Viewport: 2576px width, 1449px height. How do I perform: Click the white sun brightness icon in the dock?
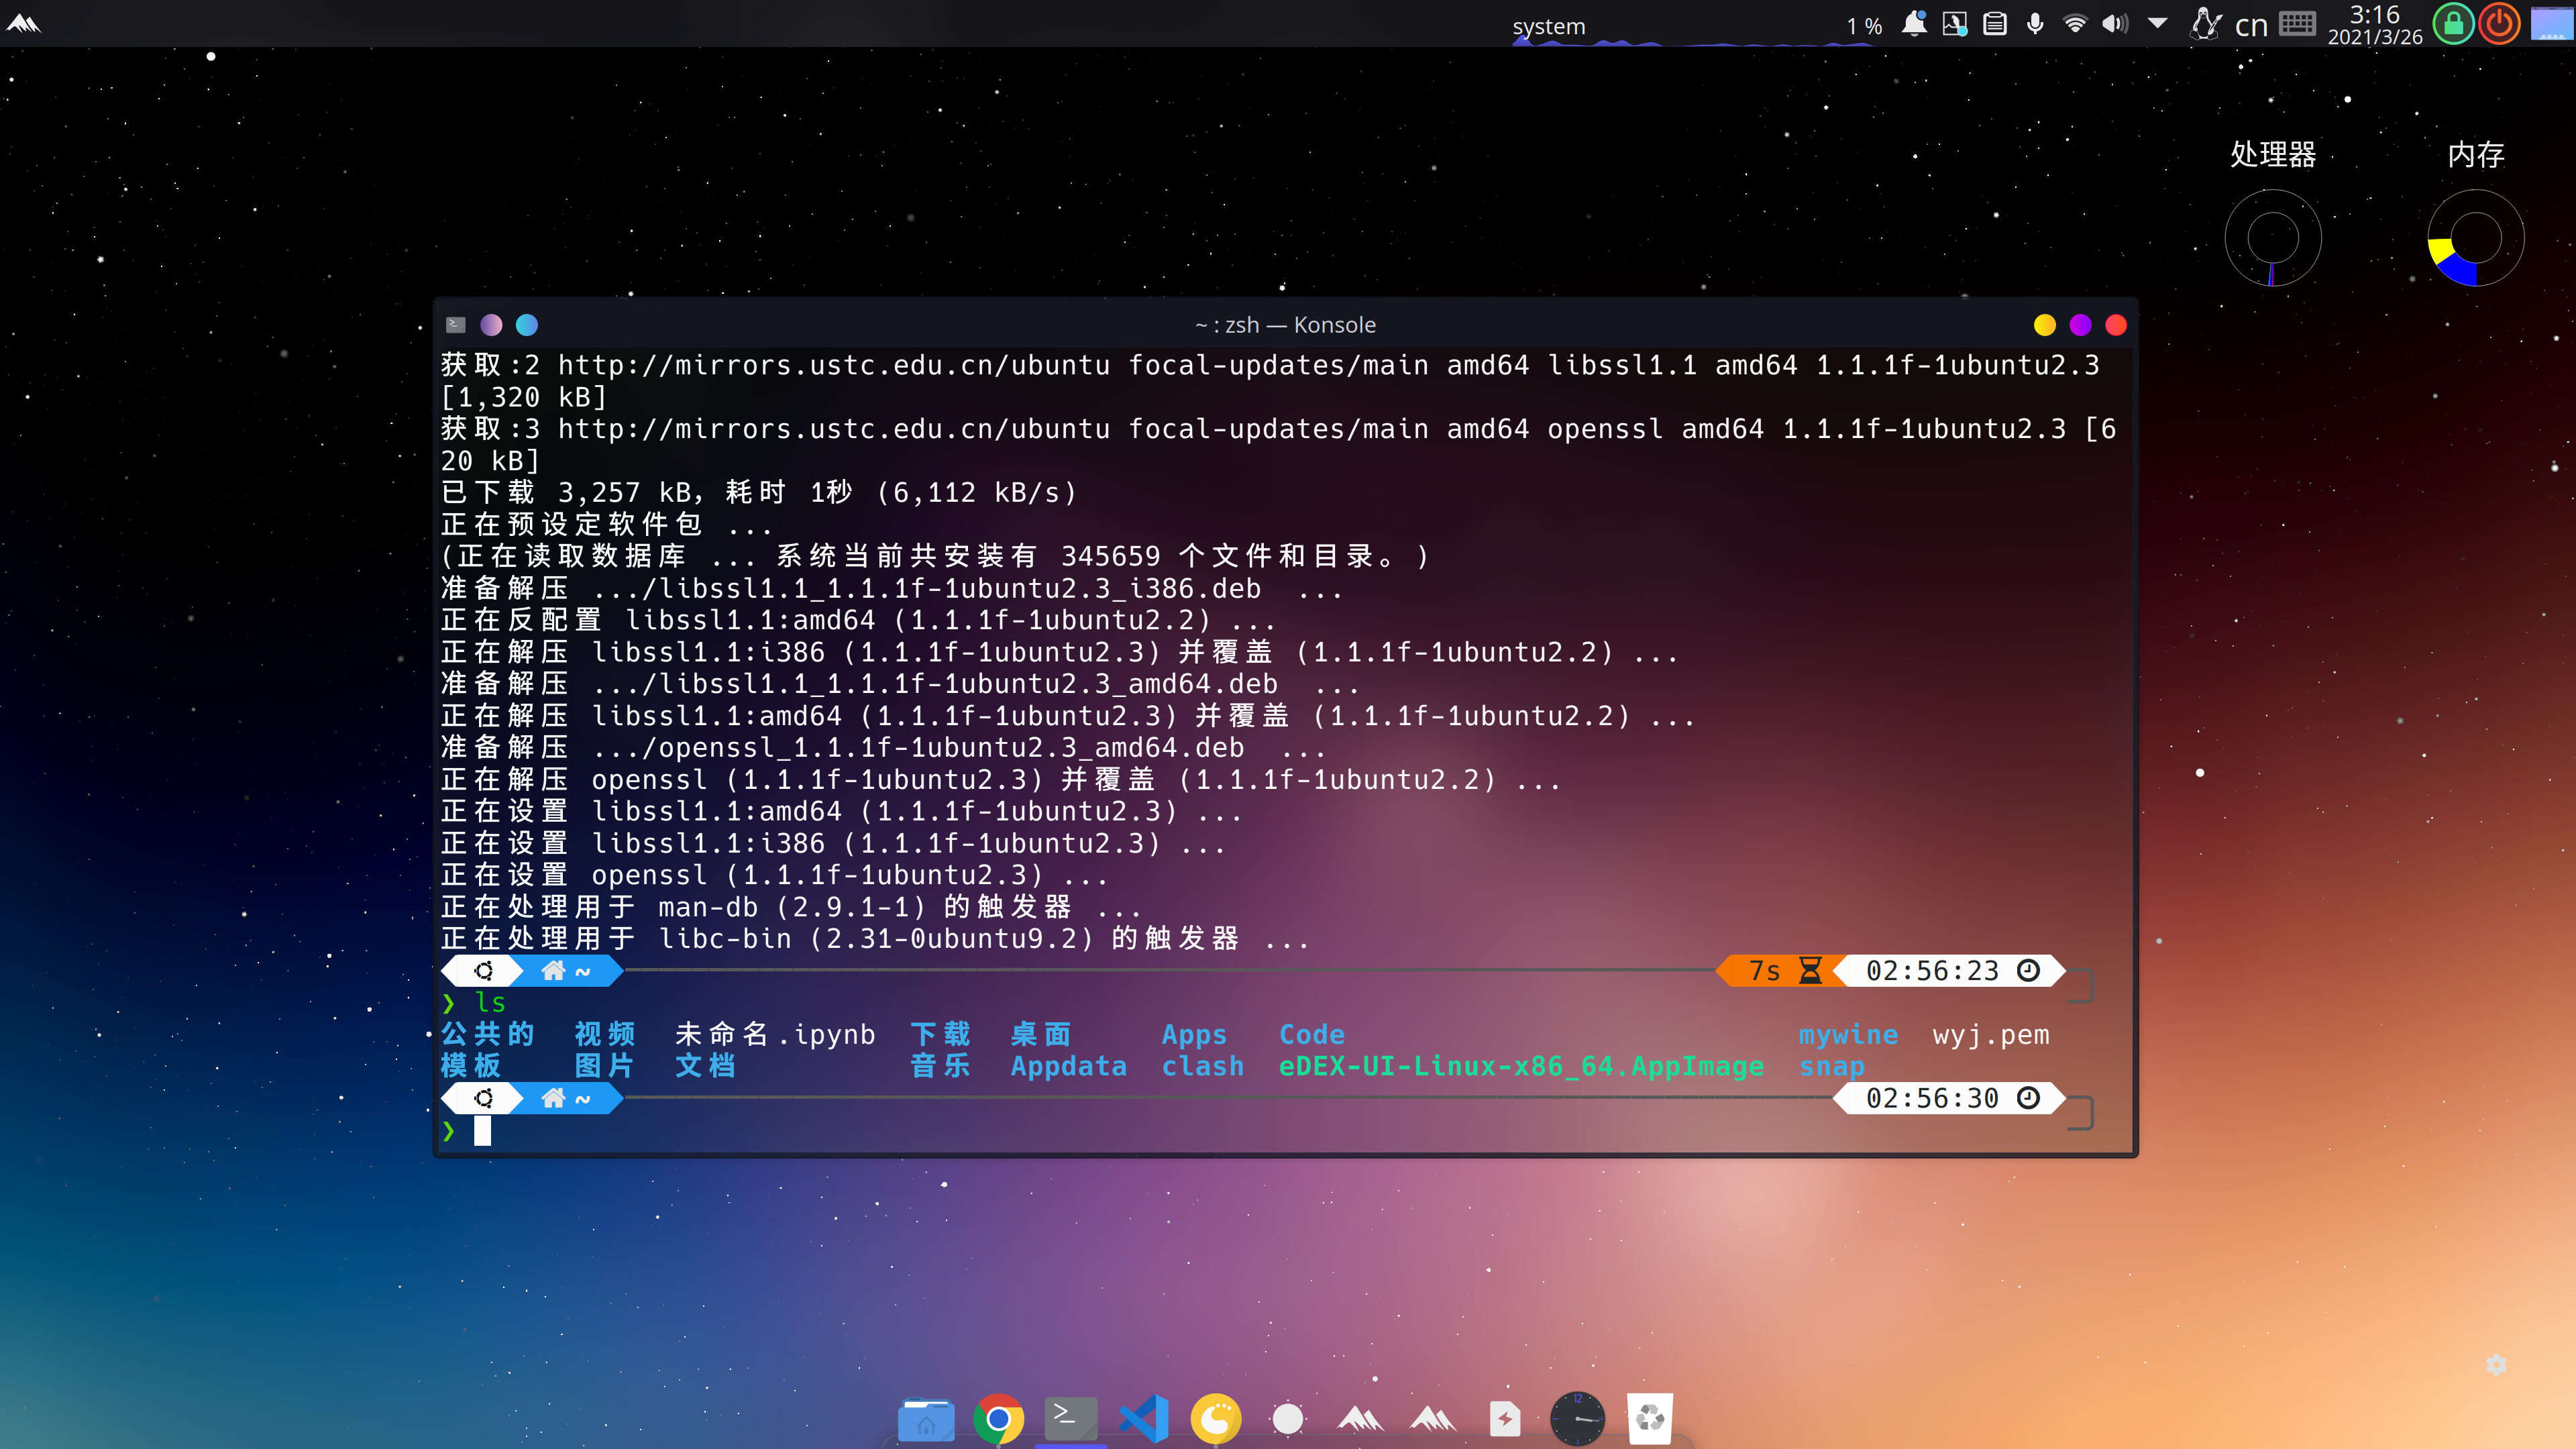tap(1288, 1418)
